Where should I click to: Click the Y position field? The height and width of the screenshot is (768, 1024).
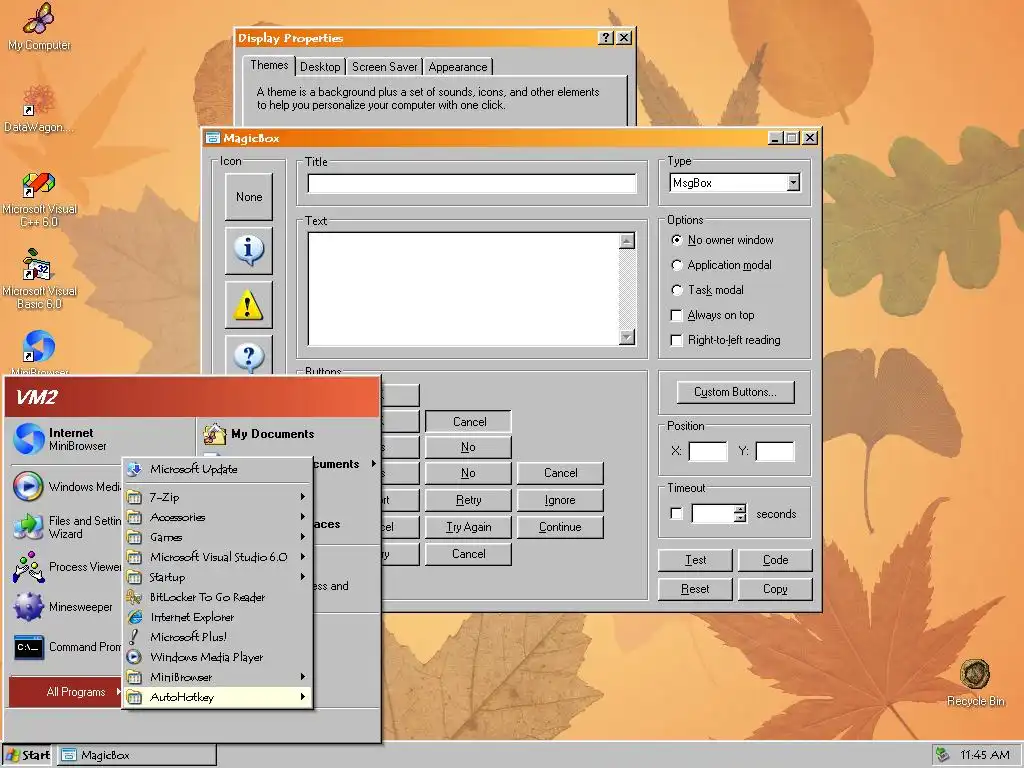tap(775, 451)
